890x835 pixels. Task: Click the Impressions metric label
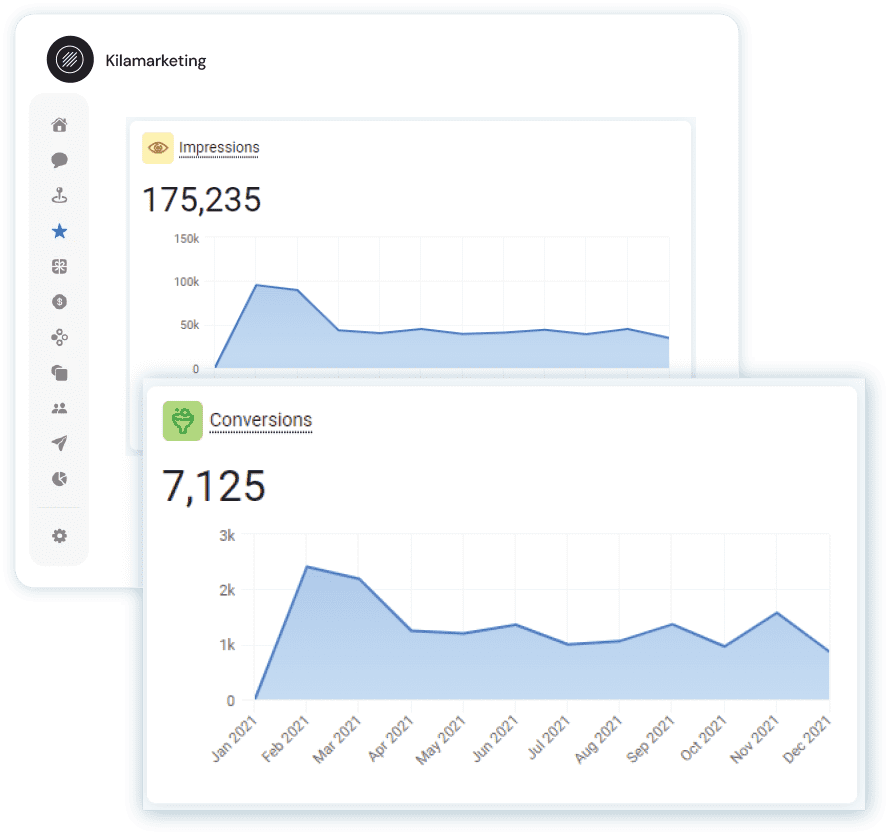(219, 148)
